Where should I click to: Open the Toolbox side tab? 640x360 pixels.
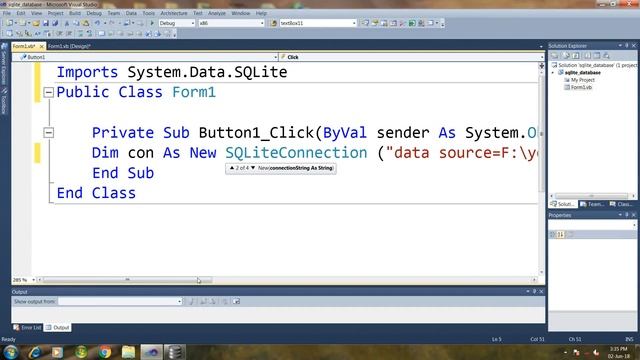click(x=4, y=102)
